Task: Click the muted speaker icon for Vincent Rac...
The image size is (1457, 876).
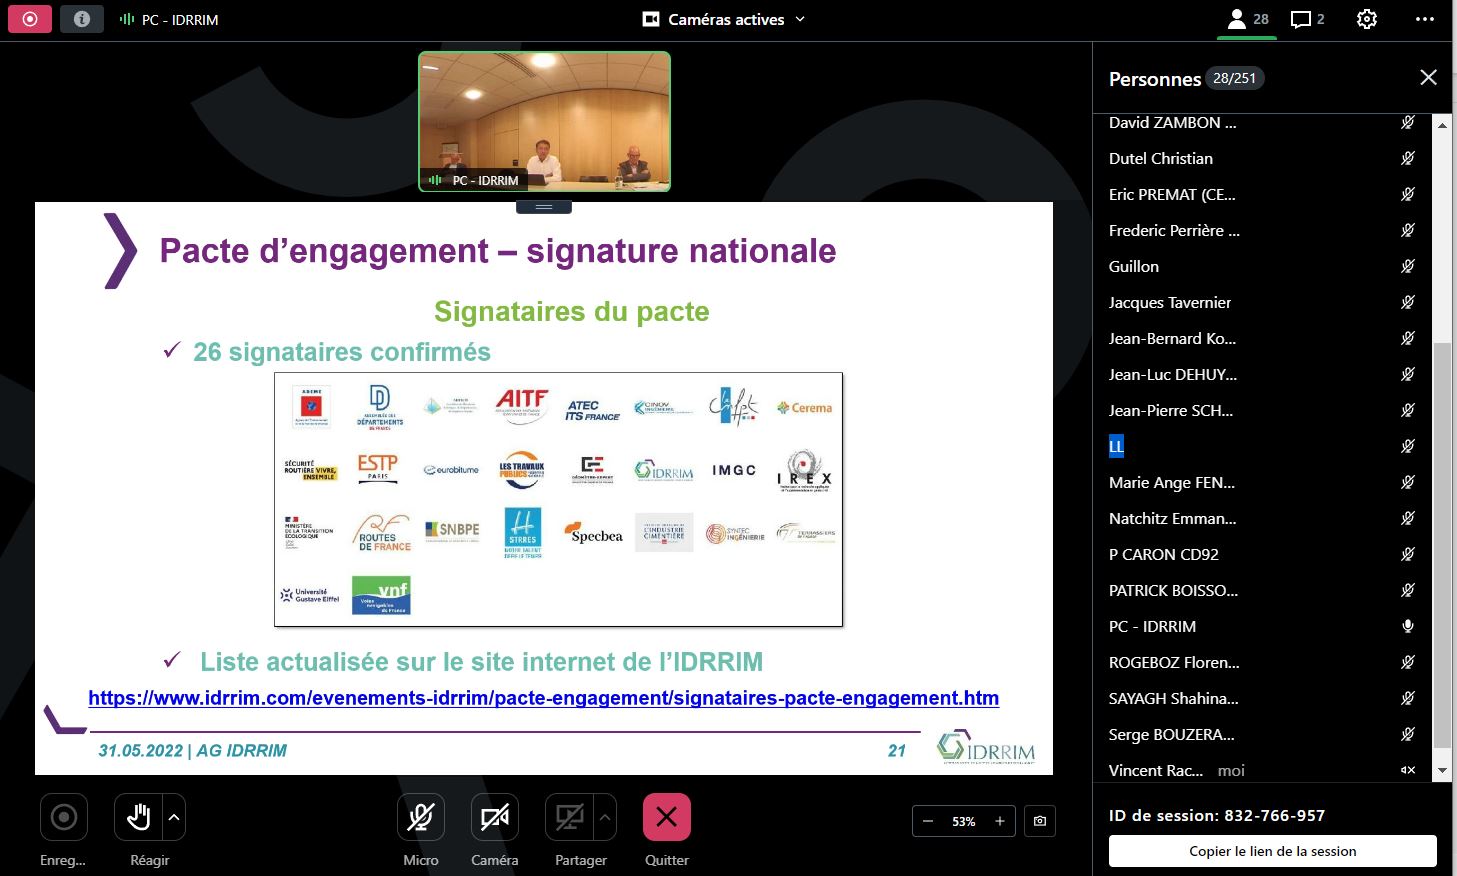Action: click(x=1408, y=770)
